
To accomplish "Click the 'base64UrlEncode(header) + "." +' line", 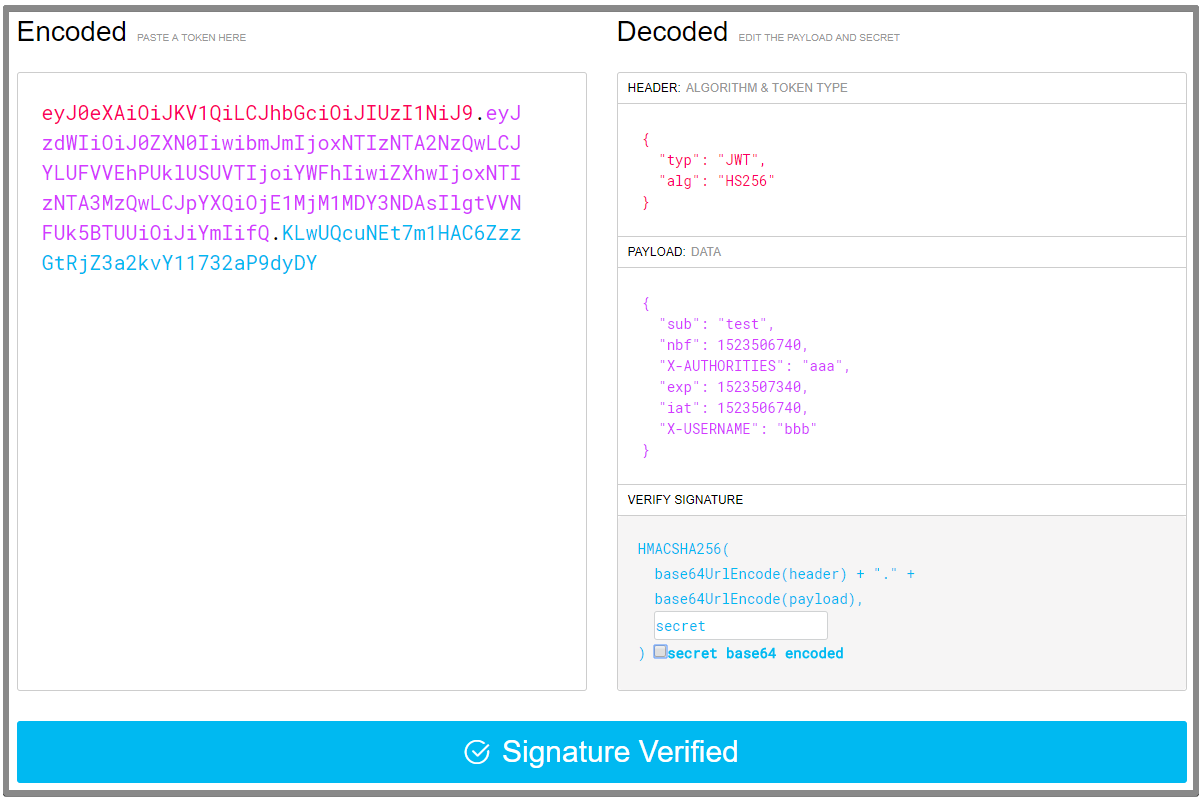I will 785,574.
